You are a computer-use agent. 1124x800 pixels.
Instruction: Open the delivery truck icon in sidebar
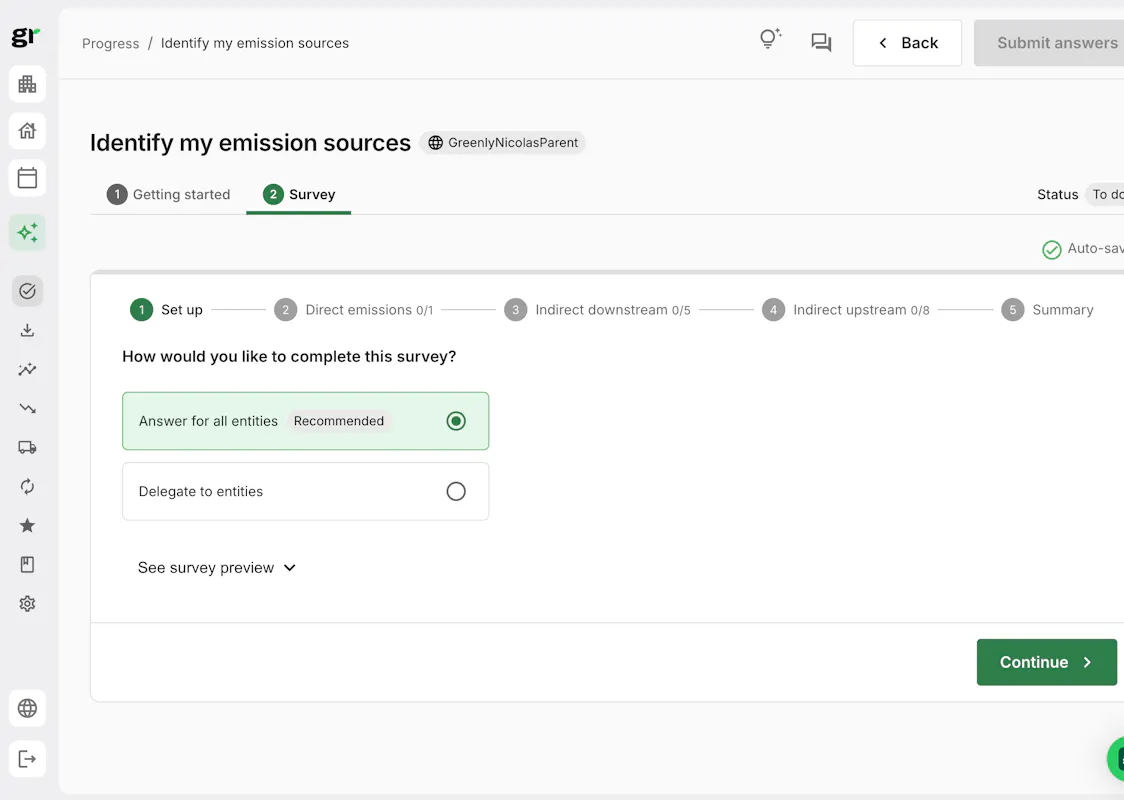27,447
